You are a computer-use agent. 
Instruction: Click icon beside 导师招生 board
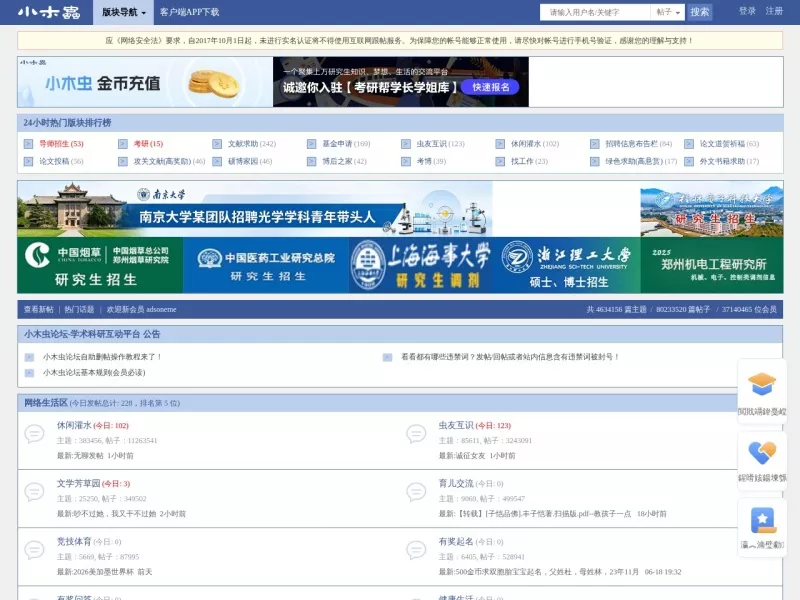[x=29, y=144]
